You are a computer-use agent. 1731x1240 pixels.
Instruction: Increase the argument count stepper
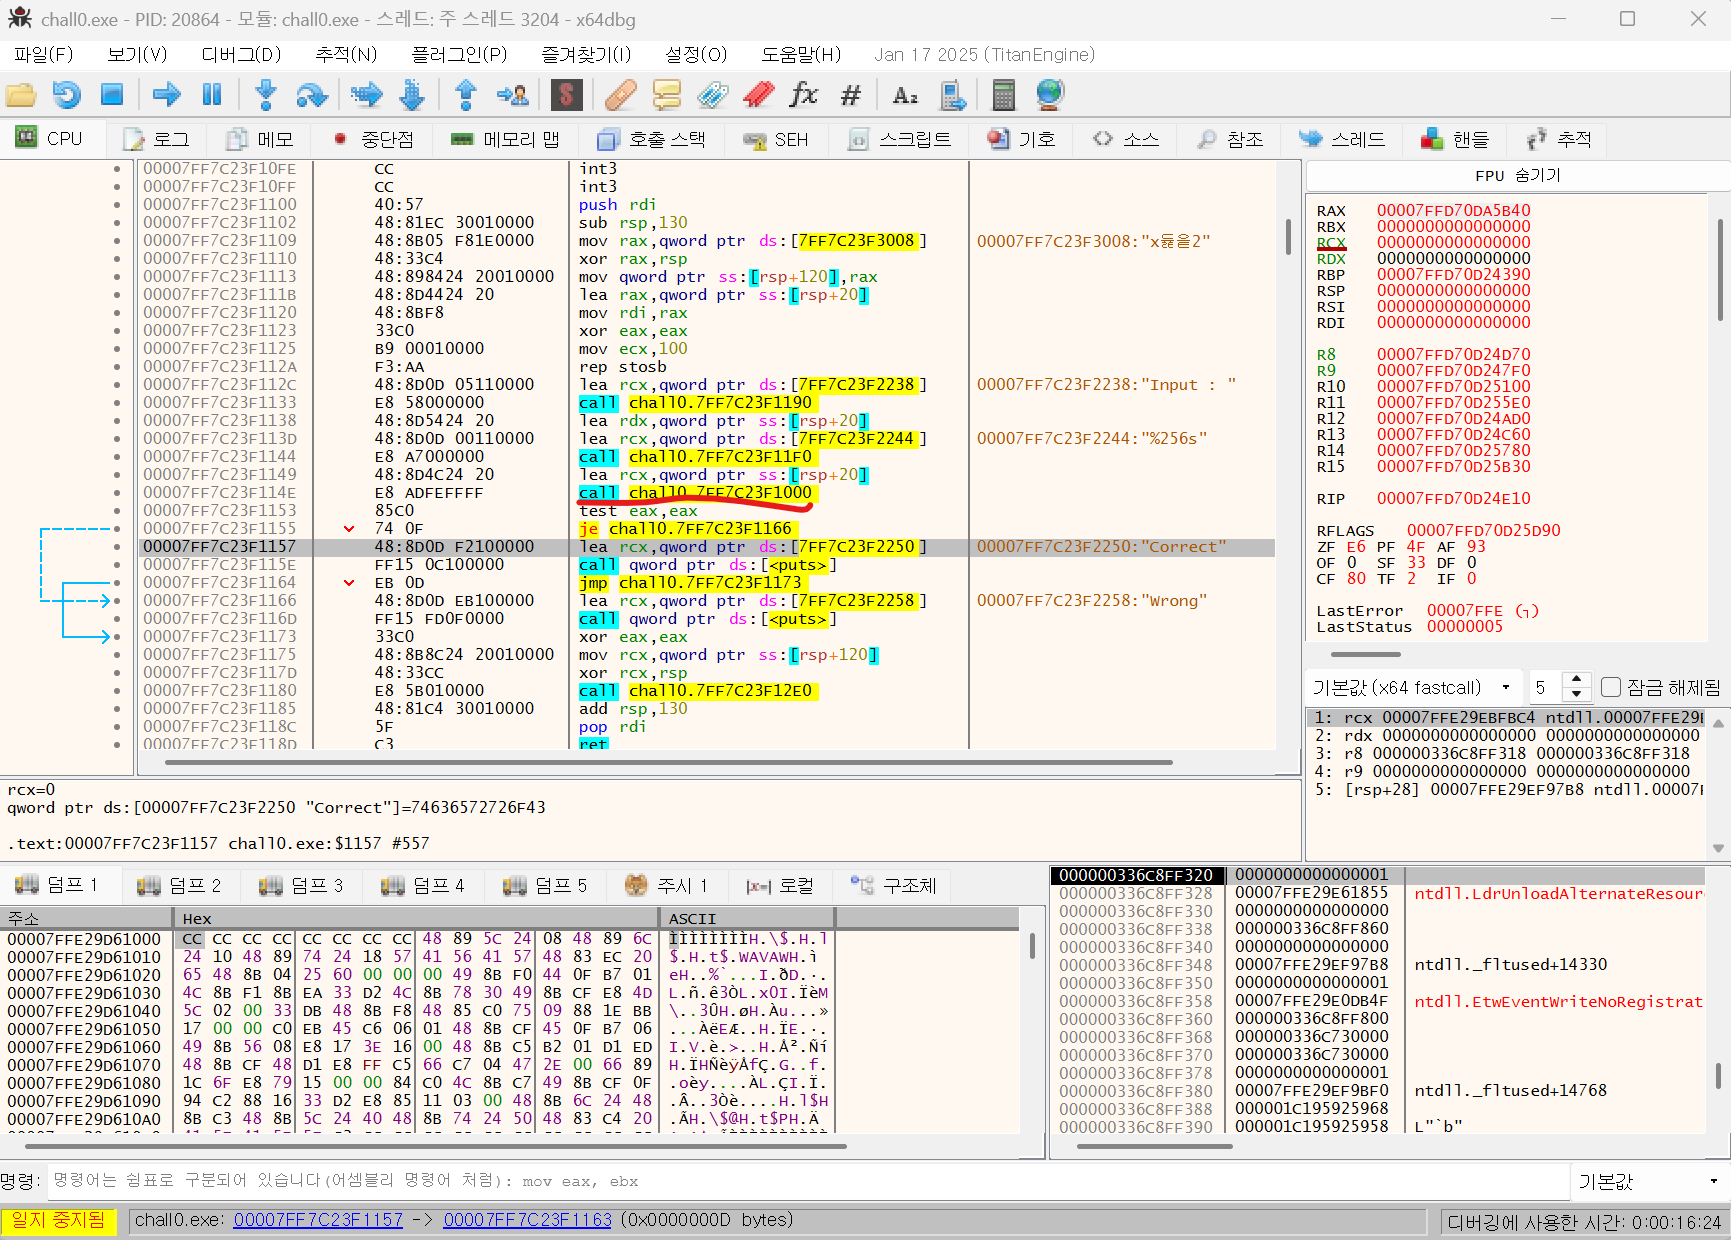[x=1577, y=680]
